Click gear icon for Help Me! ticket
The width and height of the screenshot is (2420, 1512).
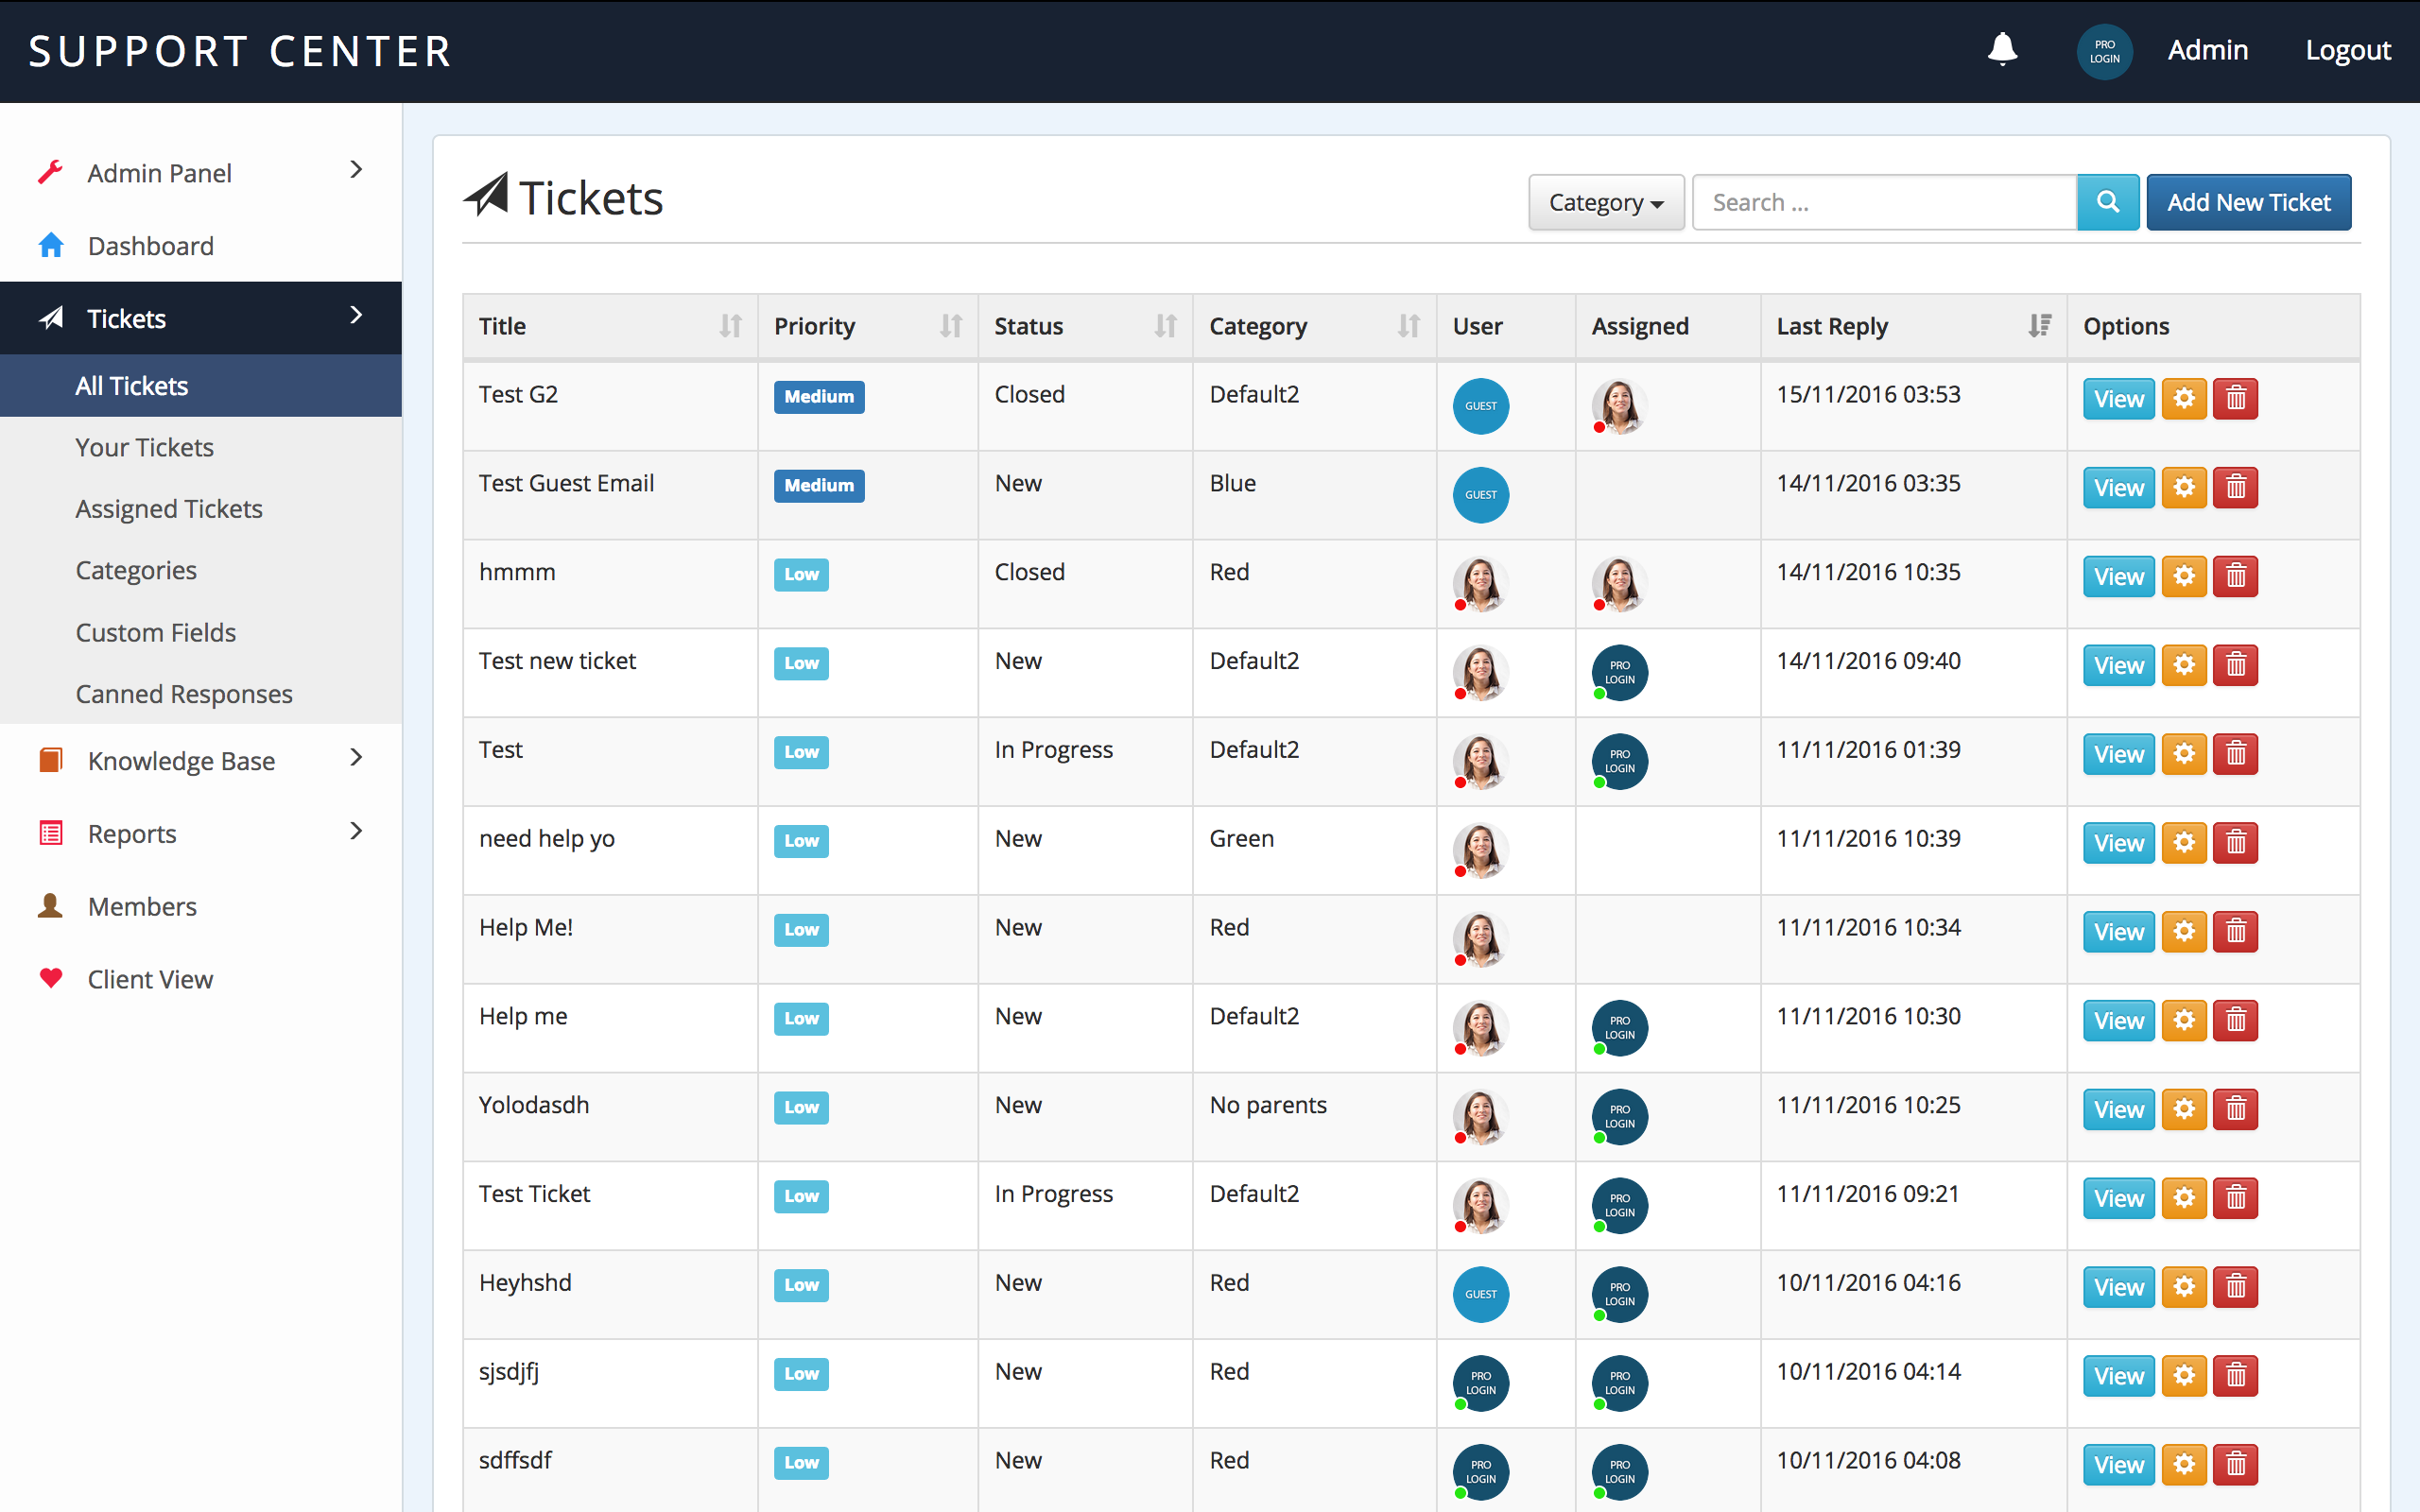point(2183,931)
